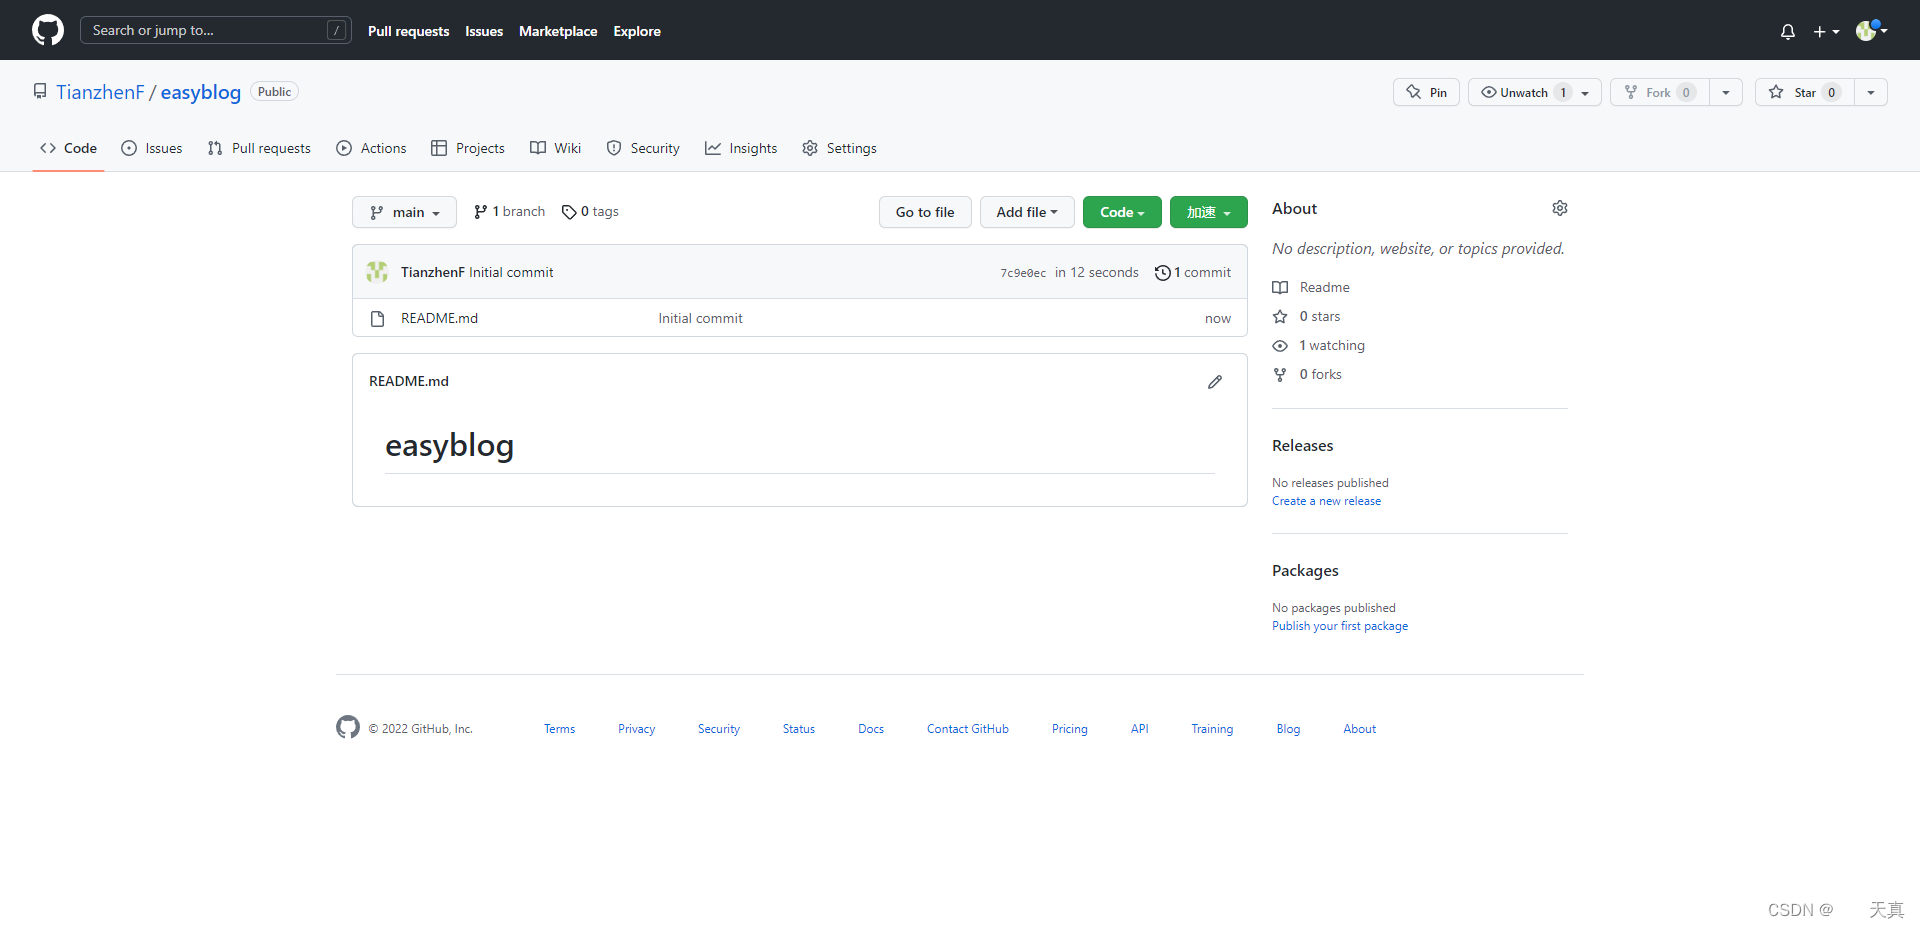Open the plus create-new menu
1920x928 pixels.
[x=1826, y=31]
